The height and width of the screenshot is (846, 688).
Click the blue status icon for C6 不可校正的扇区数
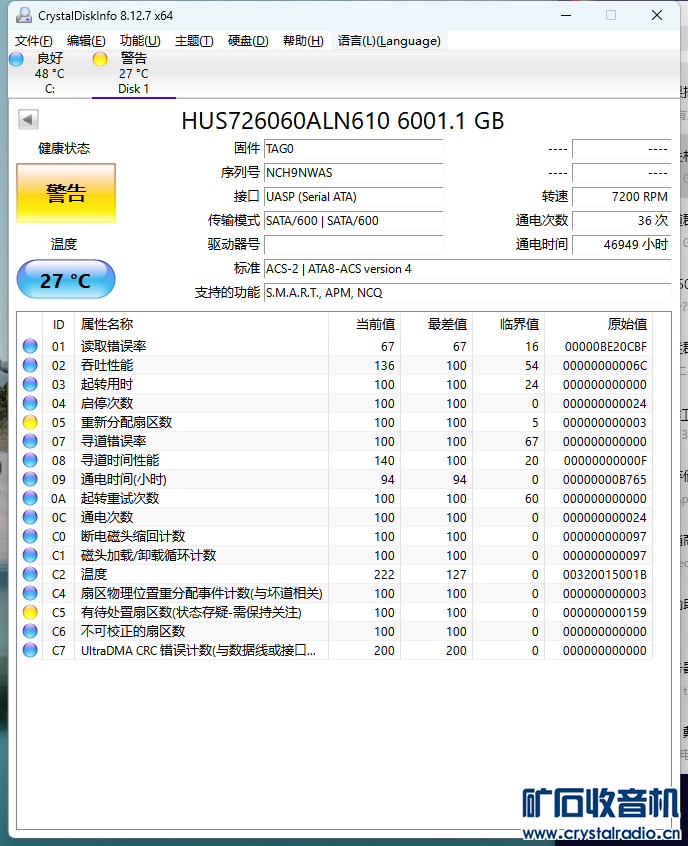[x=30, y=631]
